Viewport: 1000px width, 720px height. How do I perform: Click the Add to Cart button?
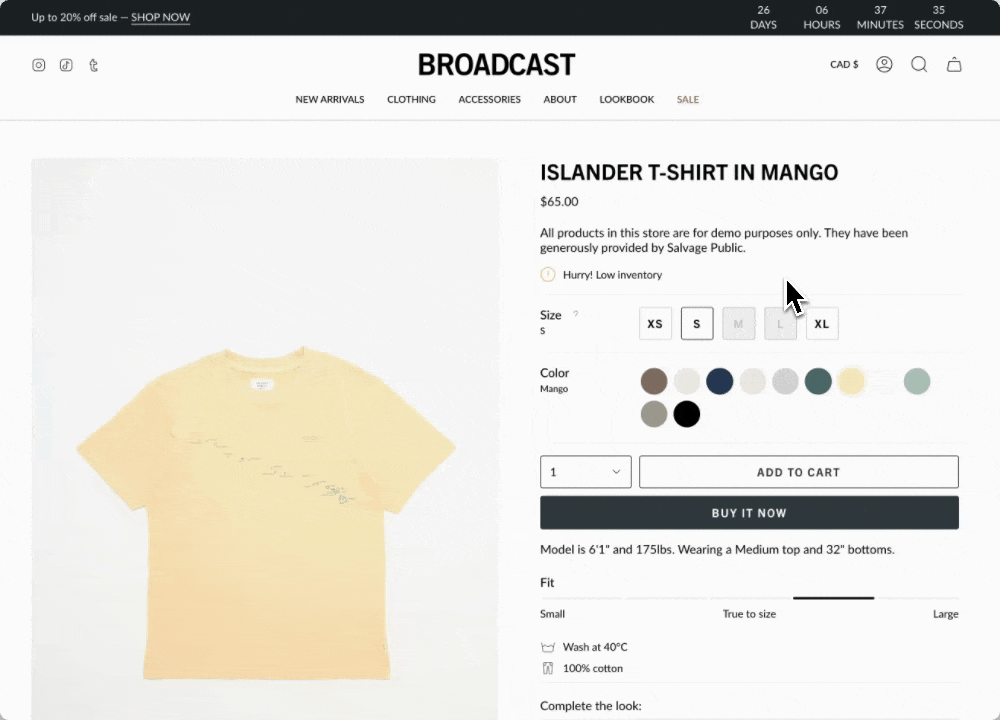(x=798, y=472)
